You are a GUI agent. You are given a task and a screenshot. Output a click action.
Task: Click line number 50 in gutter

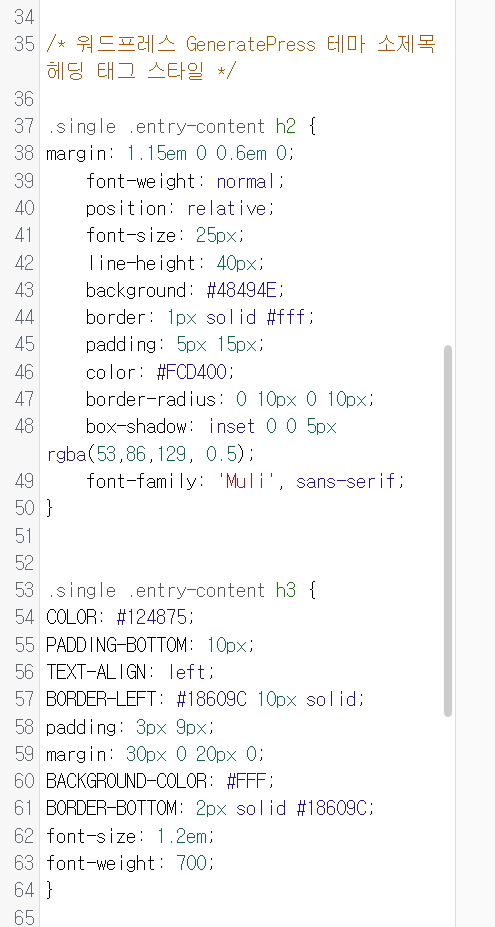tap(24, 508)
